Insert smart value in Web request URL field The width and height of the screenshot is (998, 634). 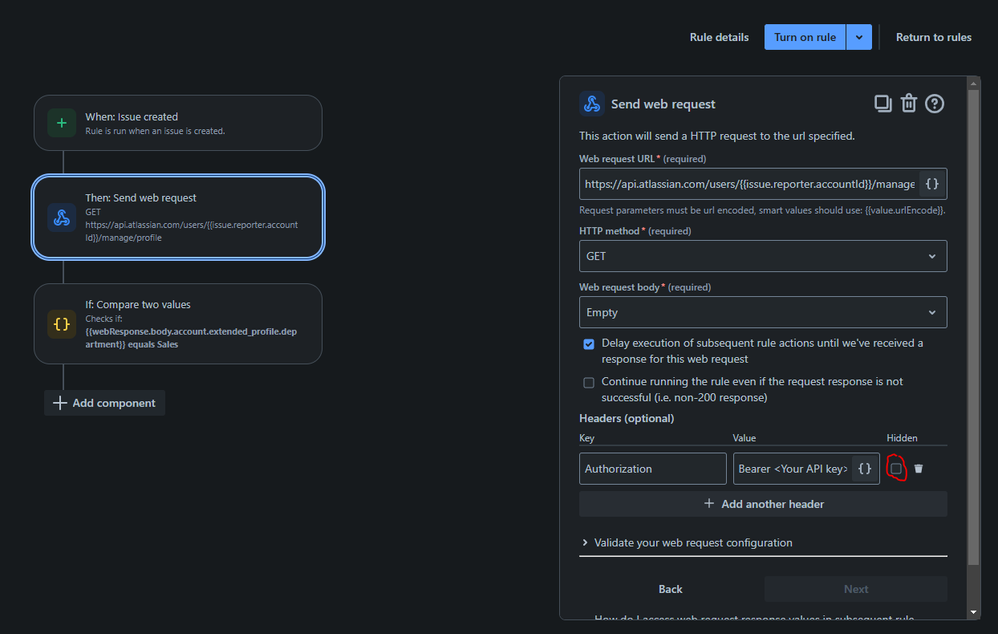(932, 184)
